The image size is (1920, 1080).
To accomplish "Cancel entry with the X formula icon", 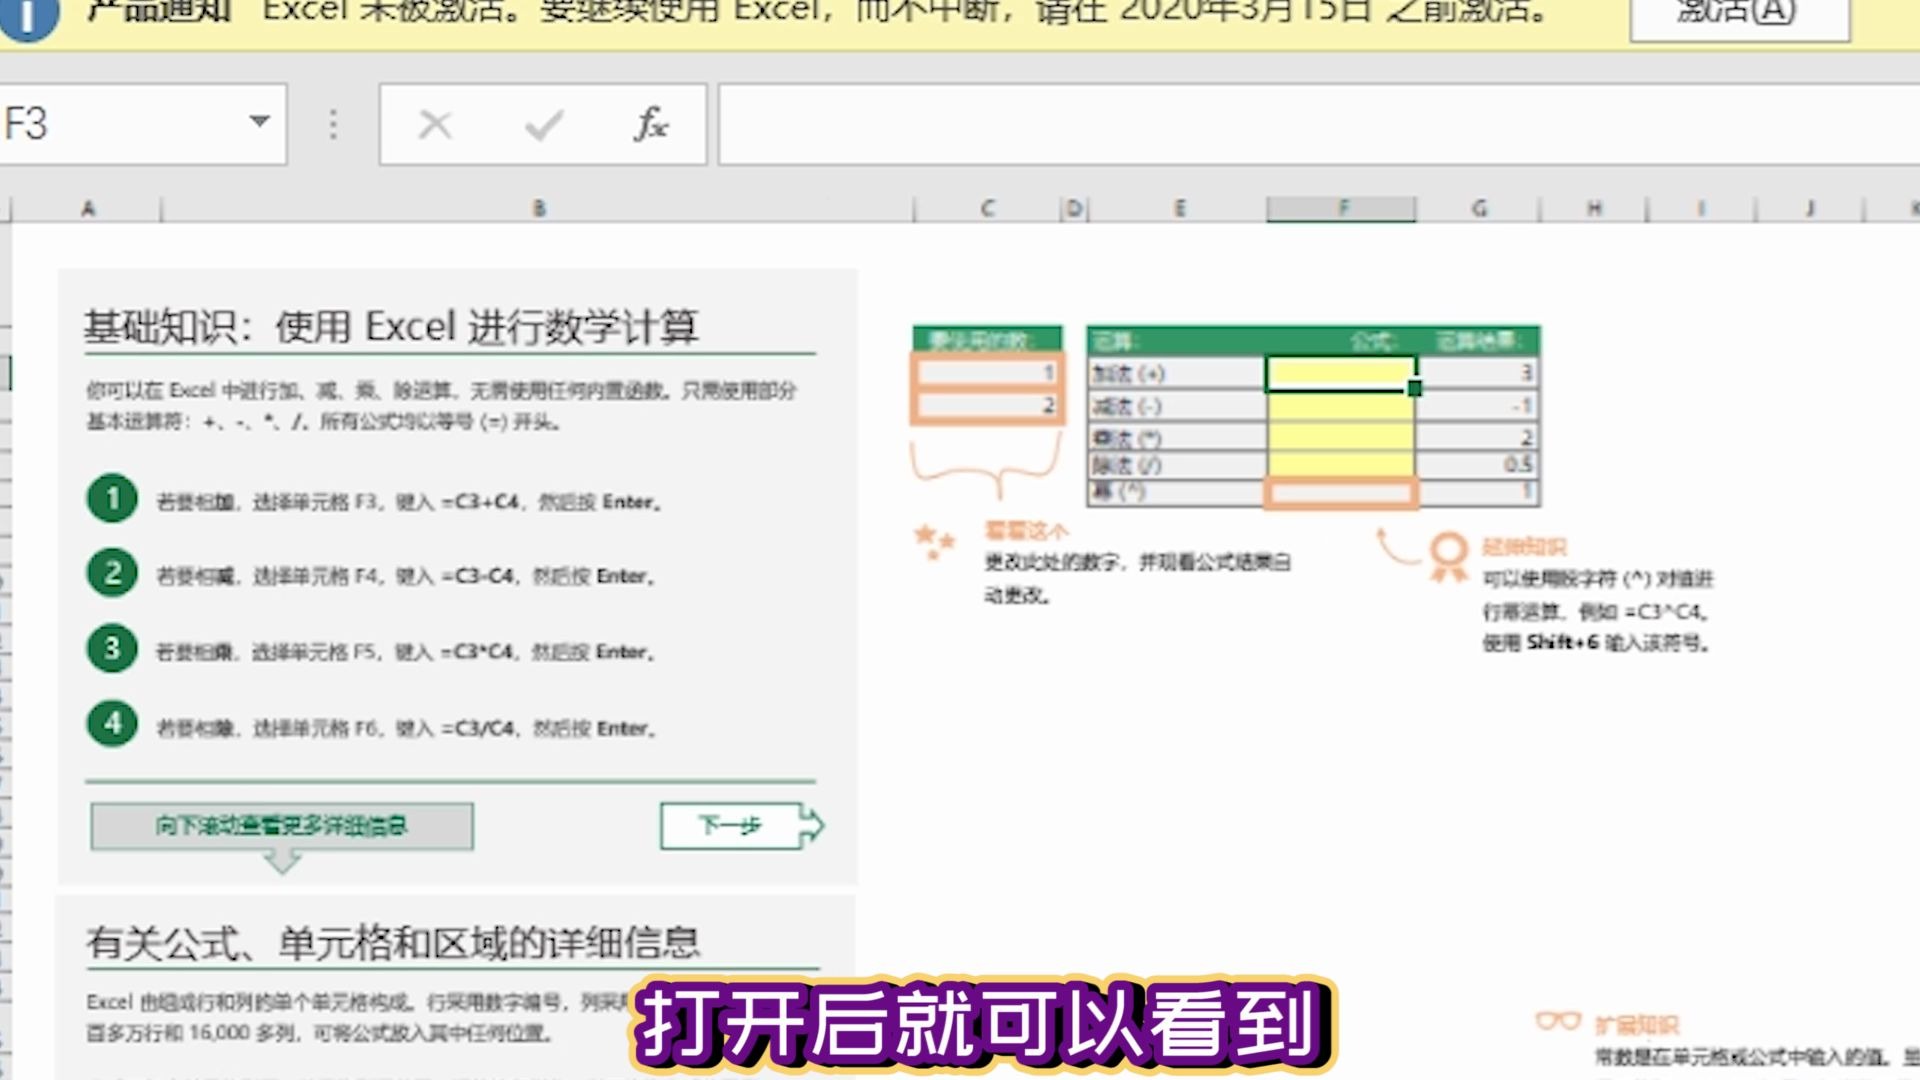I will click(x=435, y=125).
